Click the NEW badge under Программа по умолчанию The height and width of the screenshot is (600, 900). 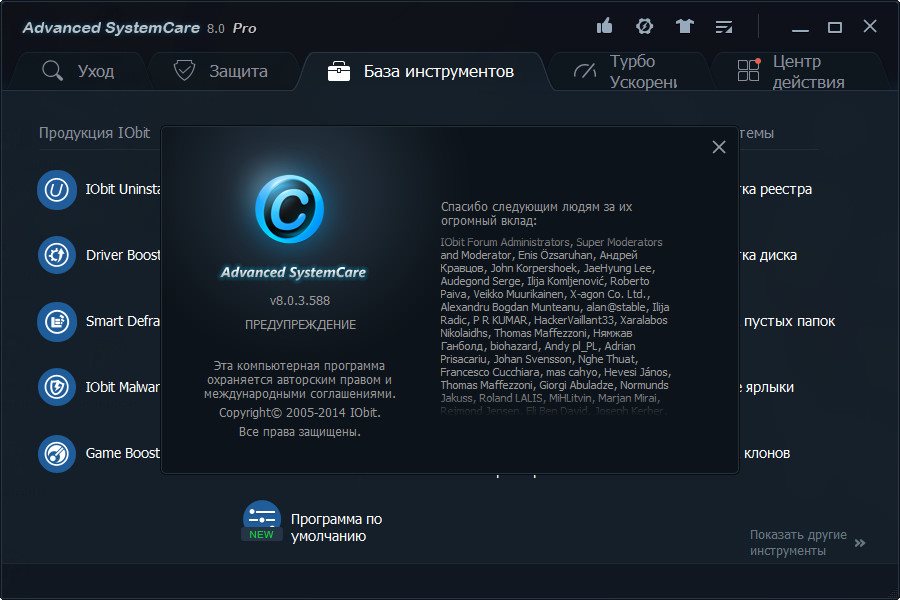click(261, 535)
